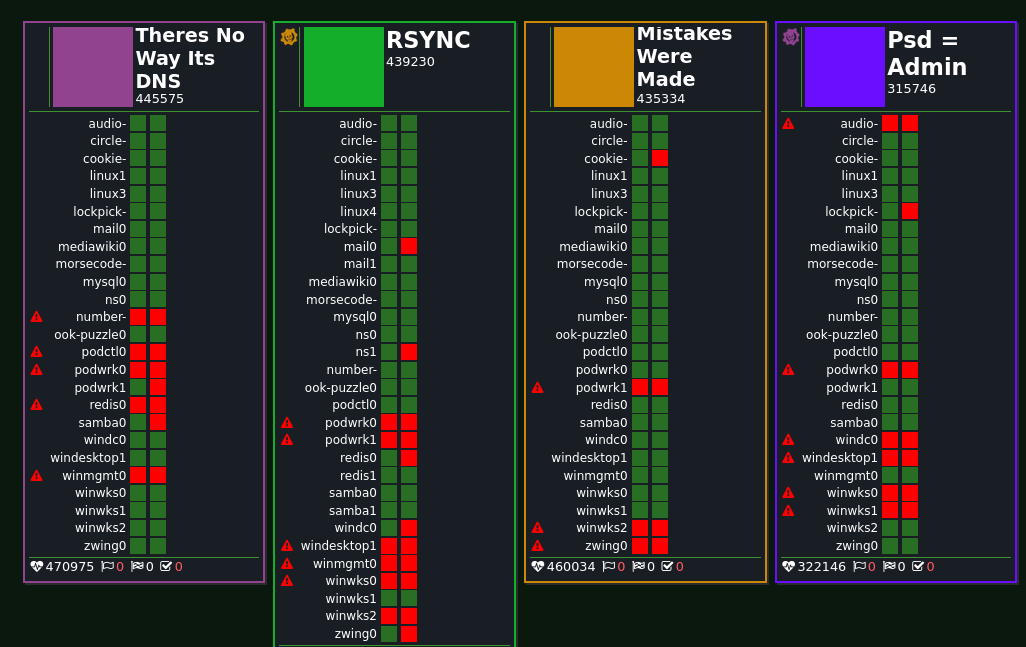The width and height of the screenshot is (1026, 647).
Task: Click warning triangle beside zwing0 in Mistakes Were Made
Action: coord(538,546)
